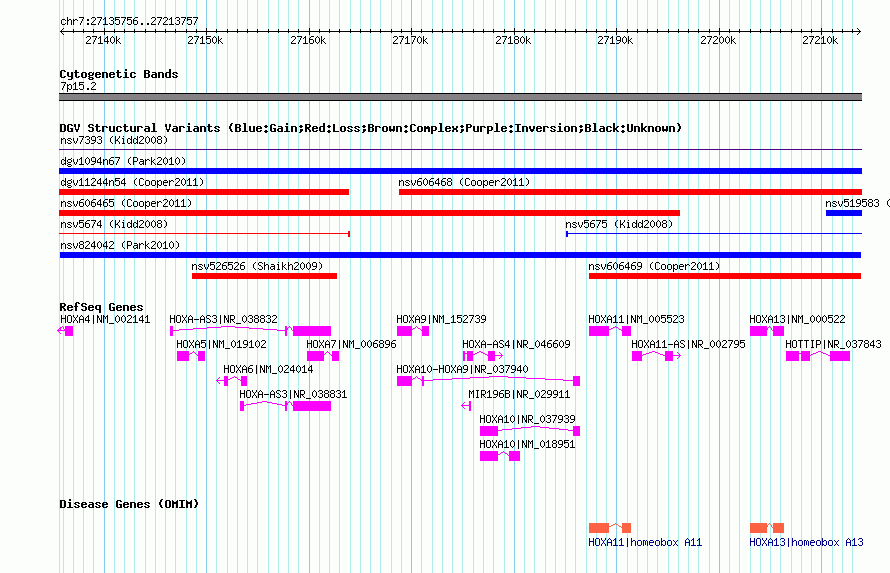890x573 pixels.
Task: Open the HOXA11|homeobox A11 link
Action: pyautogui.click(x=645, y=542)
